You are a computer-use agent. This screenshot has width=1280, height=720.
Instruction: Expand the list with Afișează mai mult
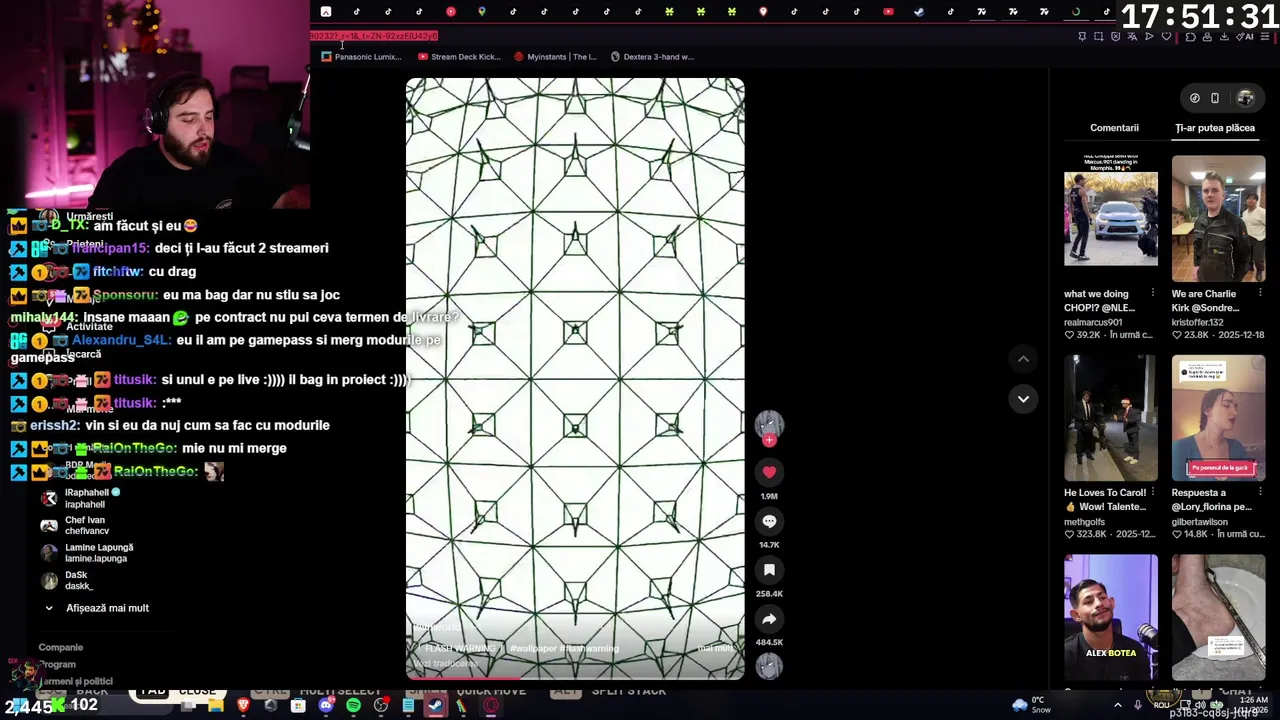[96, 608]
